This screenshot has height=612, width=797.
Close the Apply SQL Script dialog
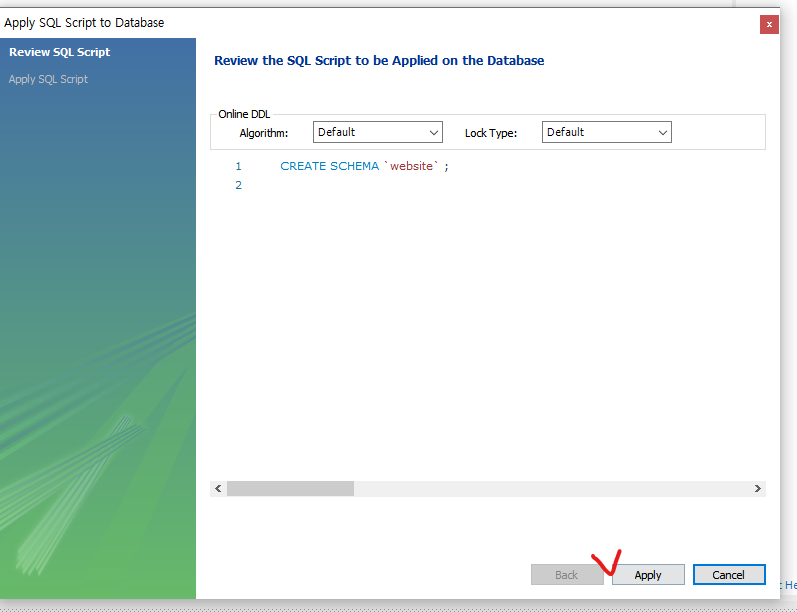[x=769, y=24]
